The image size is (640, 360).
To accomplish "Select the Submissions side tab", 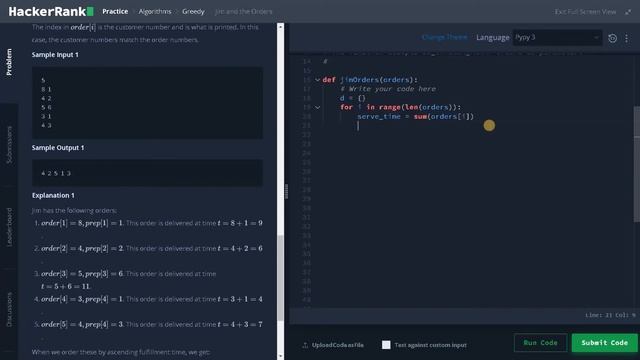I will [9, 145].
